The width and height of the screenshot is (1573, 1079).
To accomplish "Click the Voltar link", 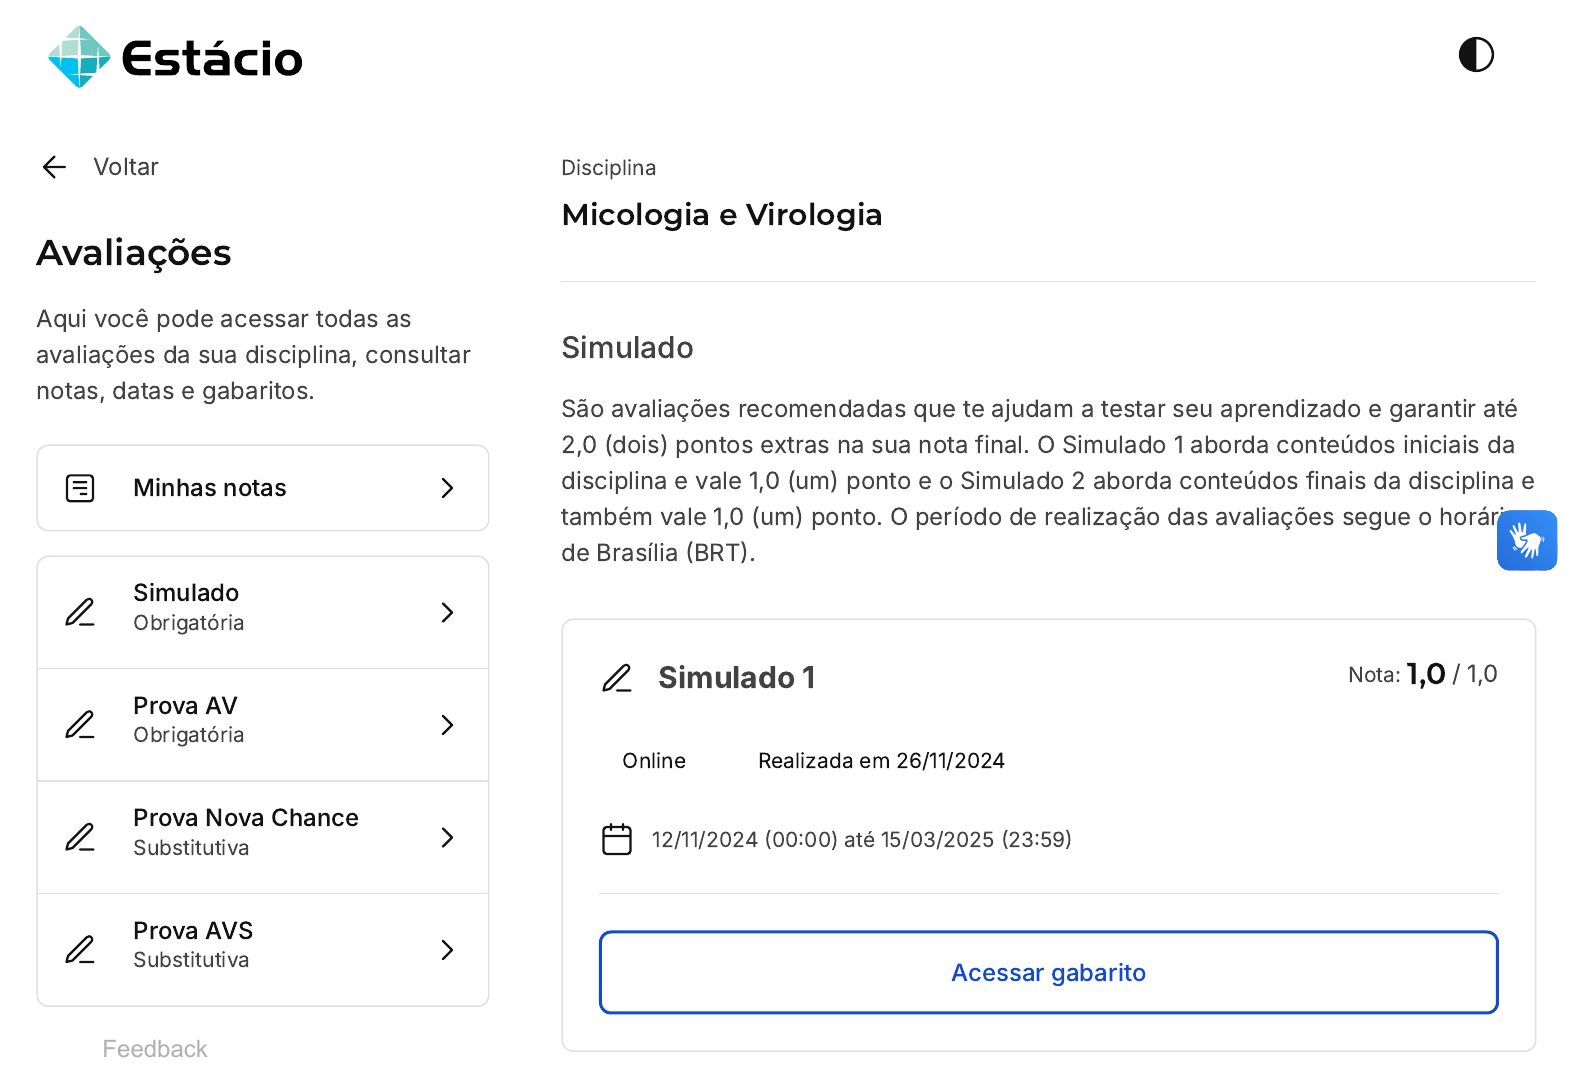I will click(126, 167).
